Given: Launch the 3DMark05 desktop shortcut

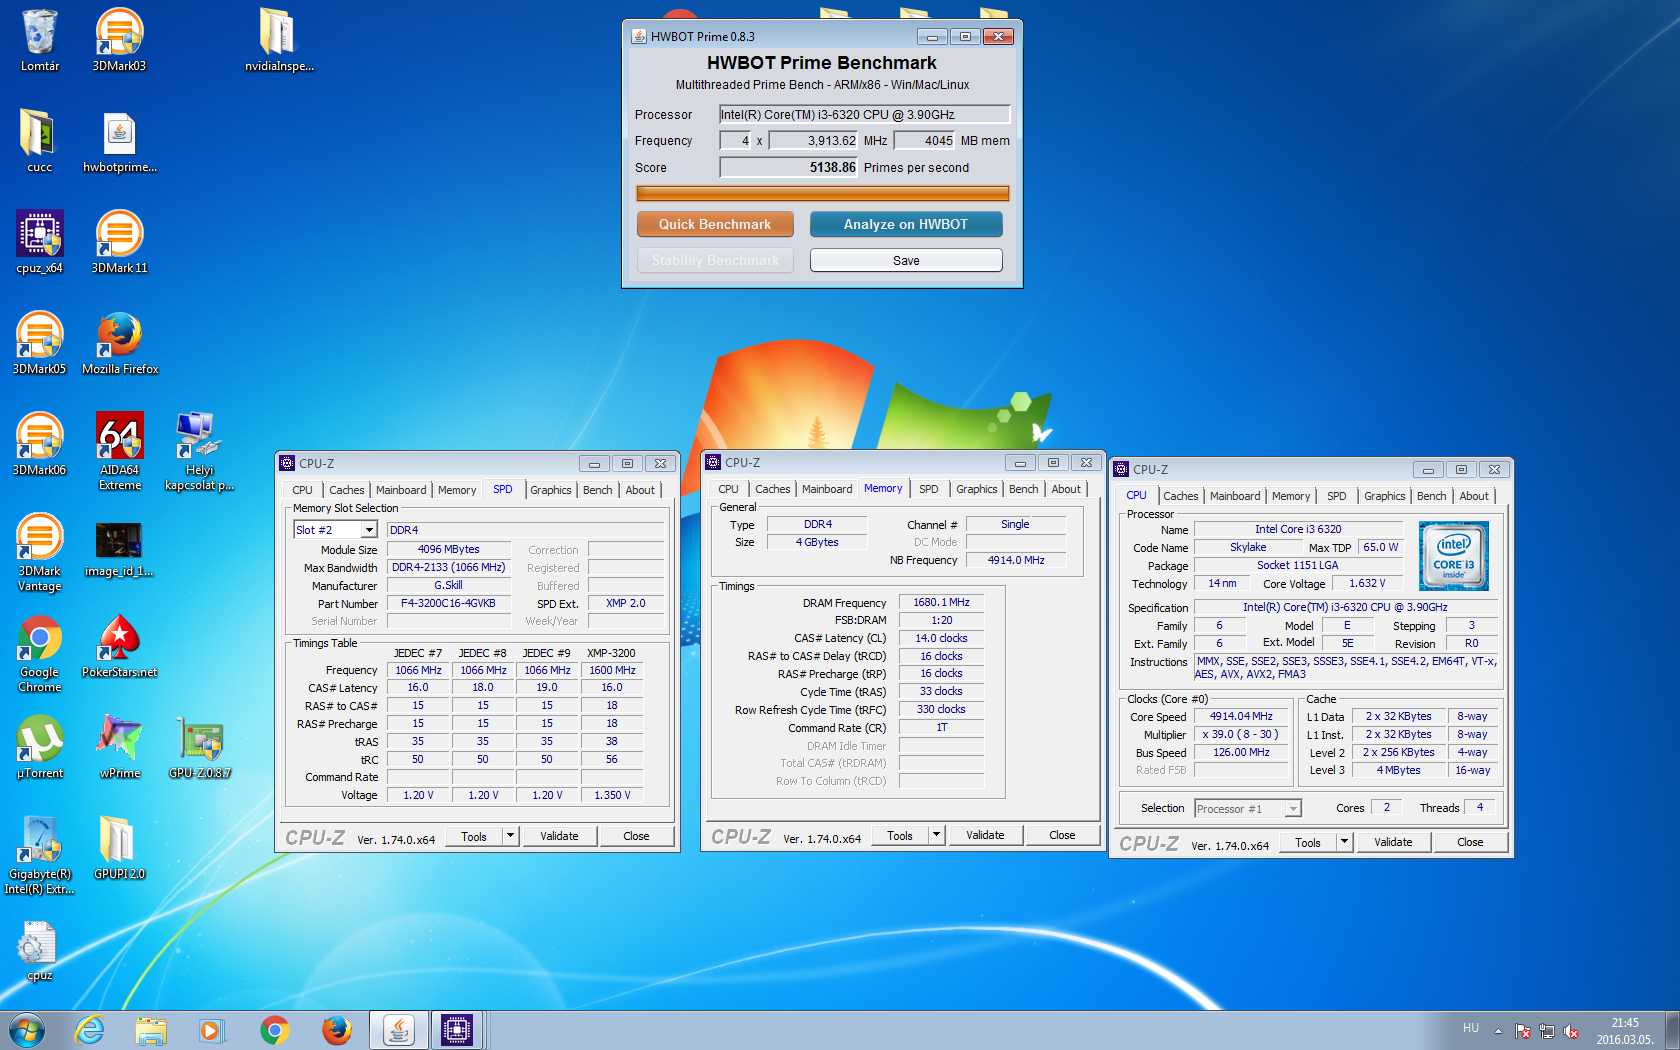Looking at the screenshot, I should [40, 343].
